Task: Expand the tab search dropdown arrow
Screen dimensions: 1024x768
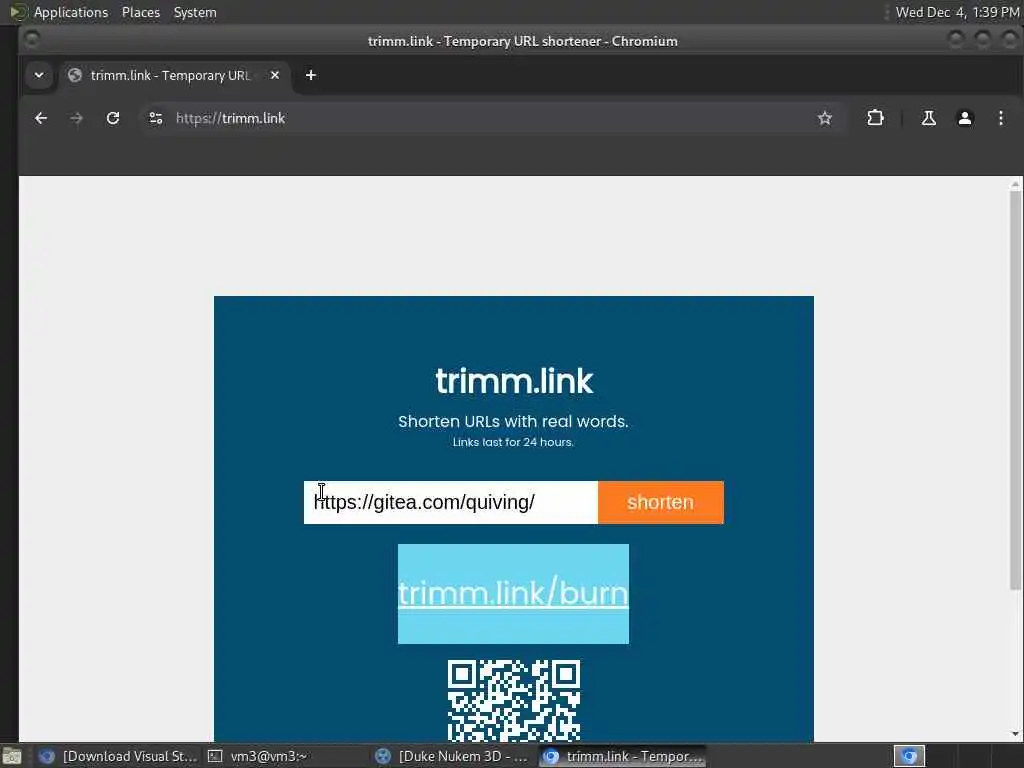Action: point(39,75)
